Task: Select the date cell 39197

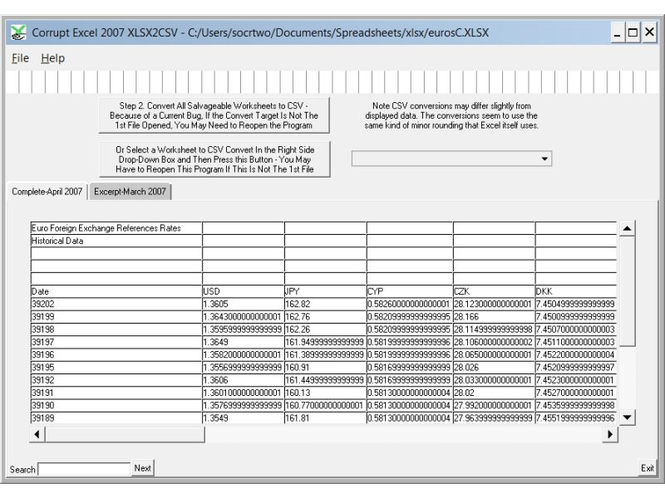Action: point(116,342)
